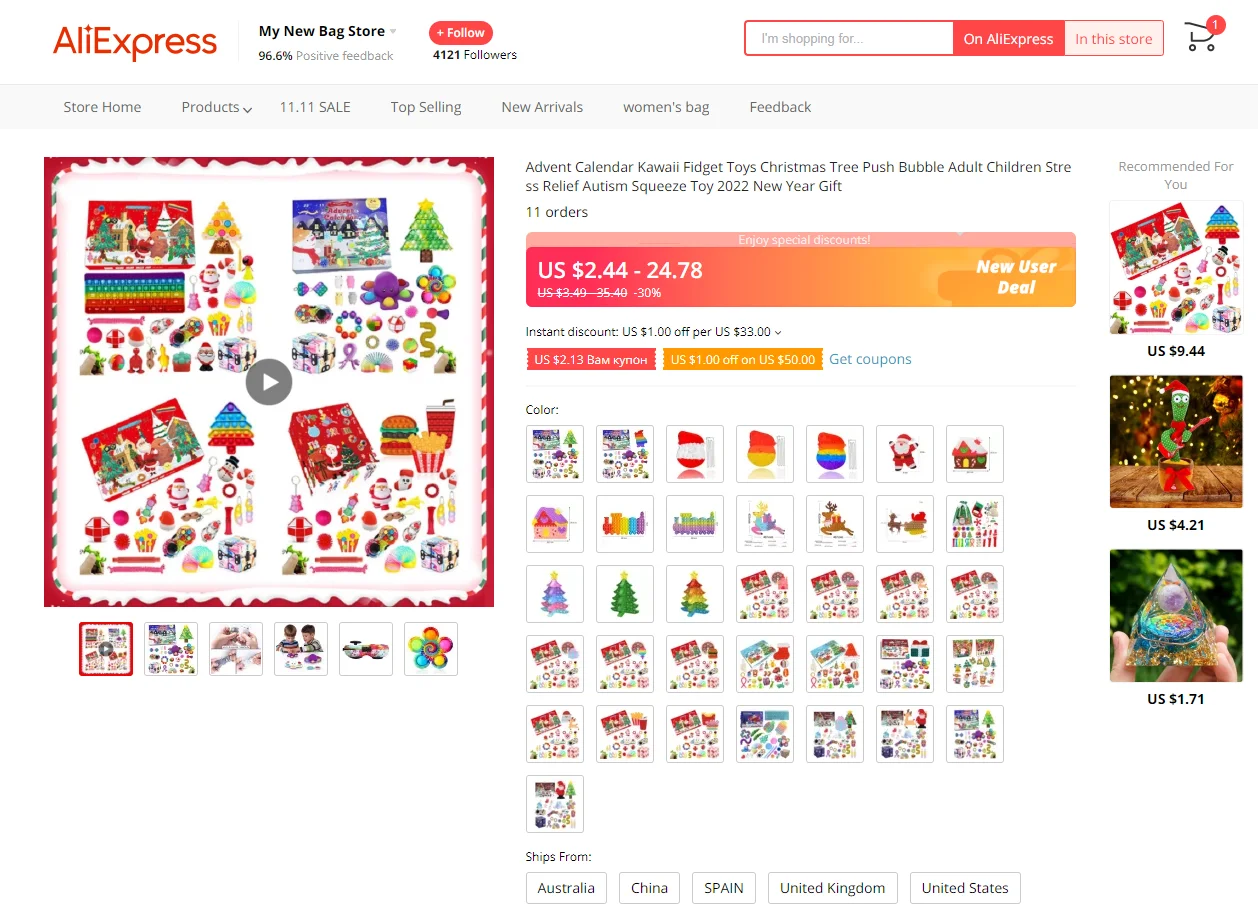Play the product video
The height and width of the screenshot is (916, 1258).
pyautogui.click(x=269, y=381)
